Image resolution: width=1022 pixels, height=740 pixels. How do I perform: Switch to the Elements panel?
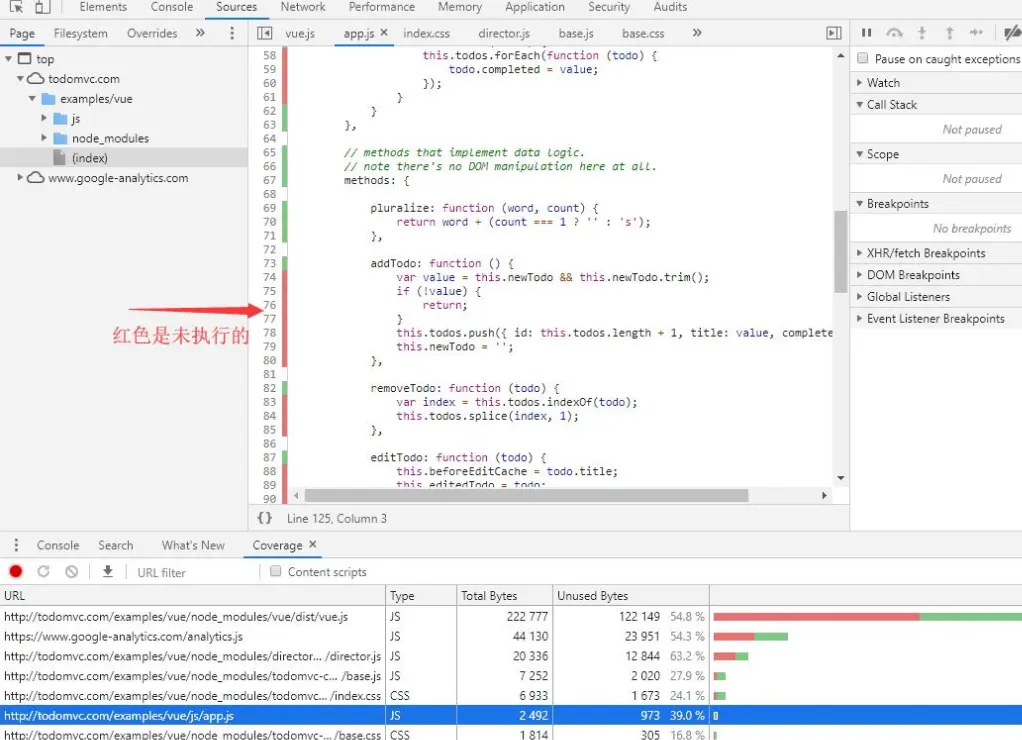[103, 7]
